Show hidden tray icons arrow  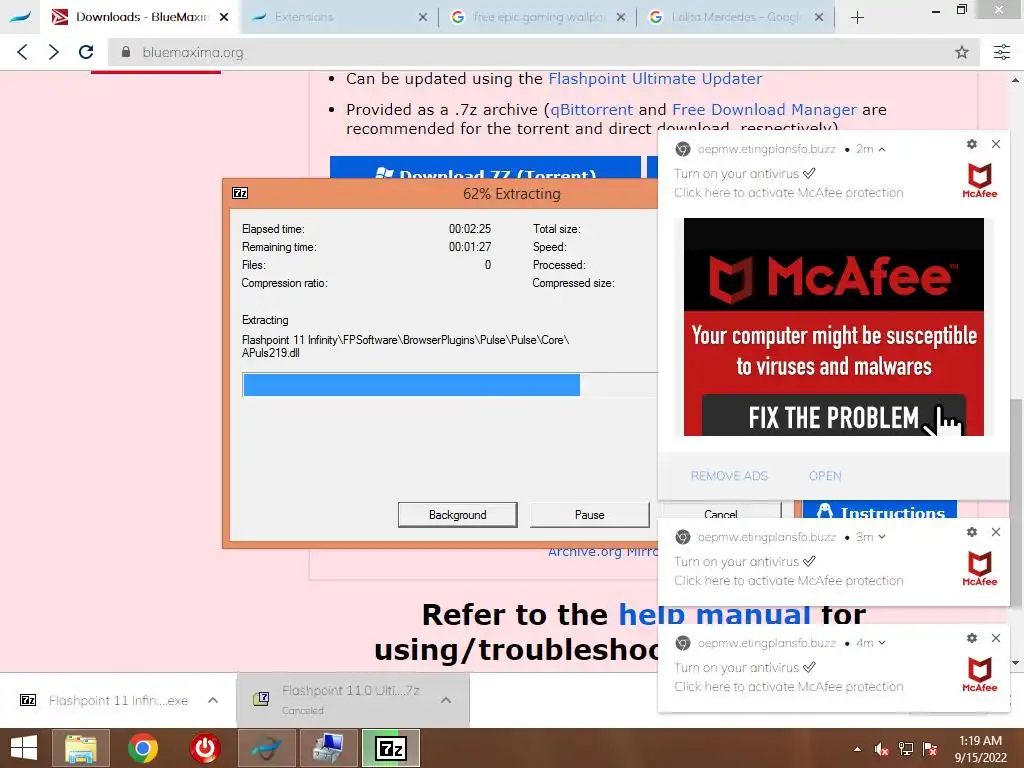click(x=857, y=749)
